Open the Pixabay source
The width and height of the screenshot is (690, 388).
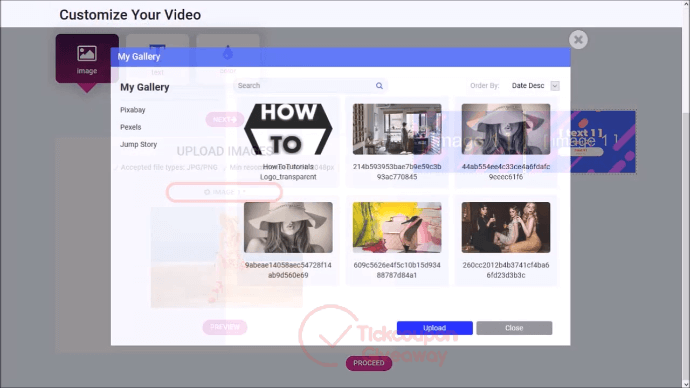[x=132, y=110]
